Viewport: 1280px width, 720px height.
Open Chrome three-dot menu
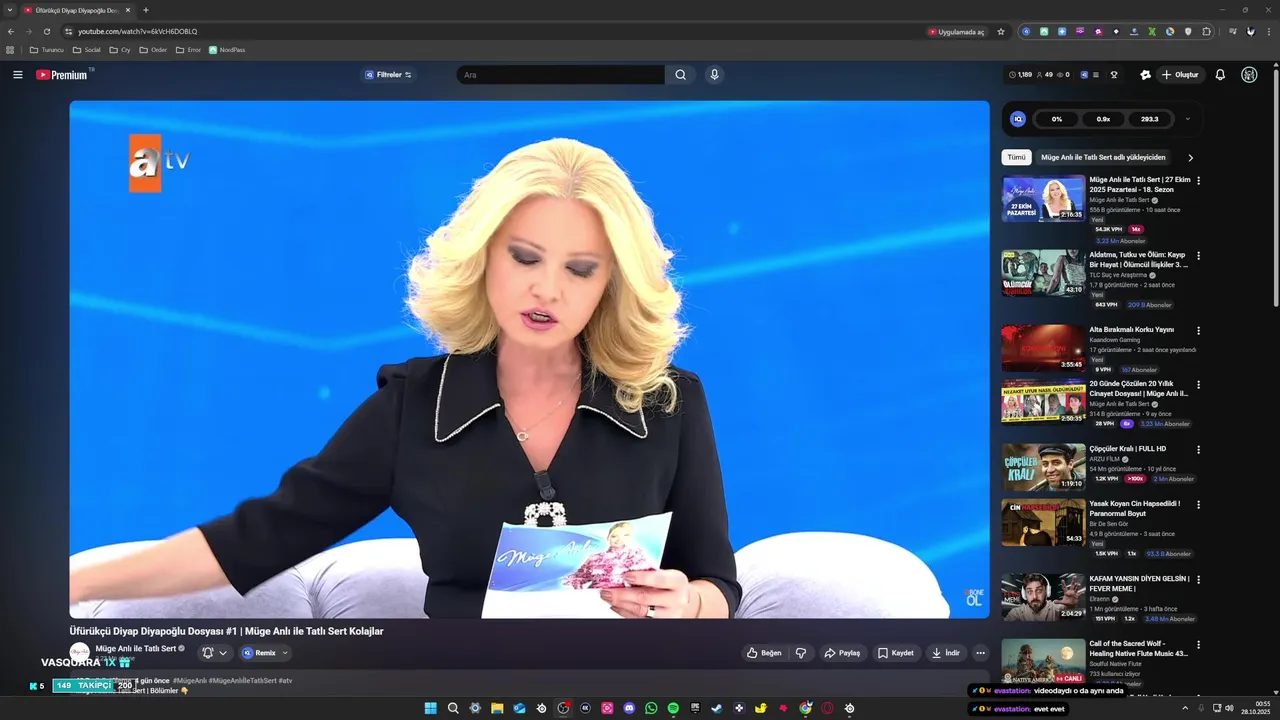[1268, 32]
